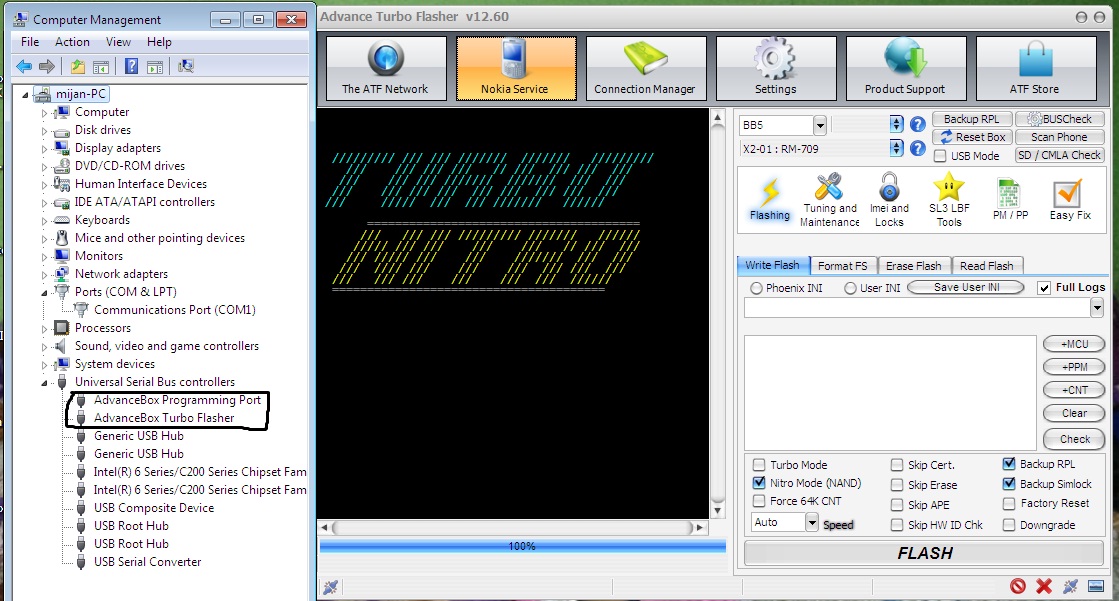Viewport: 1119px width, 601px height.
Task: Open SL3 LBF Tools
Action: tap(949, 200)
